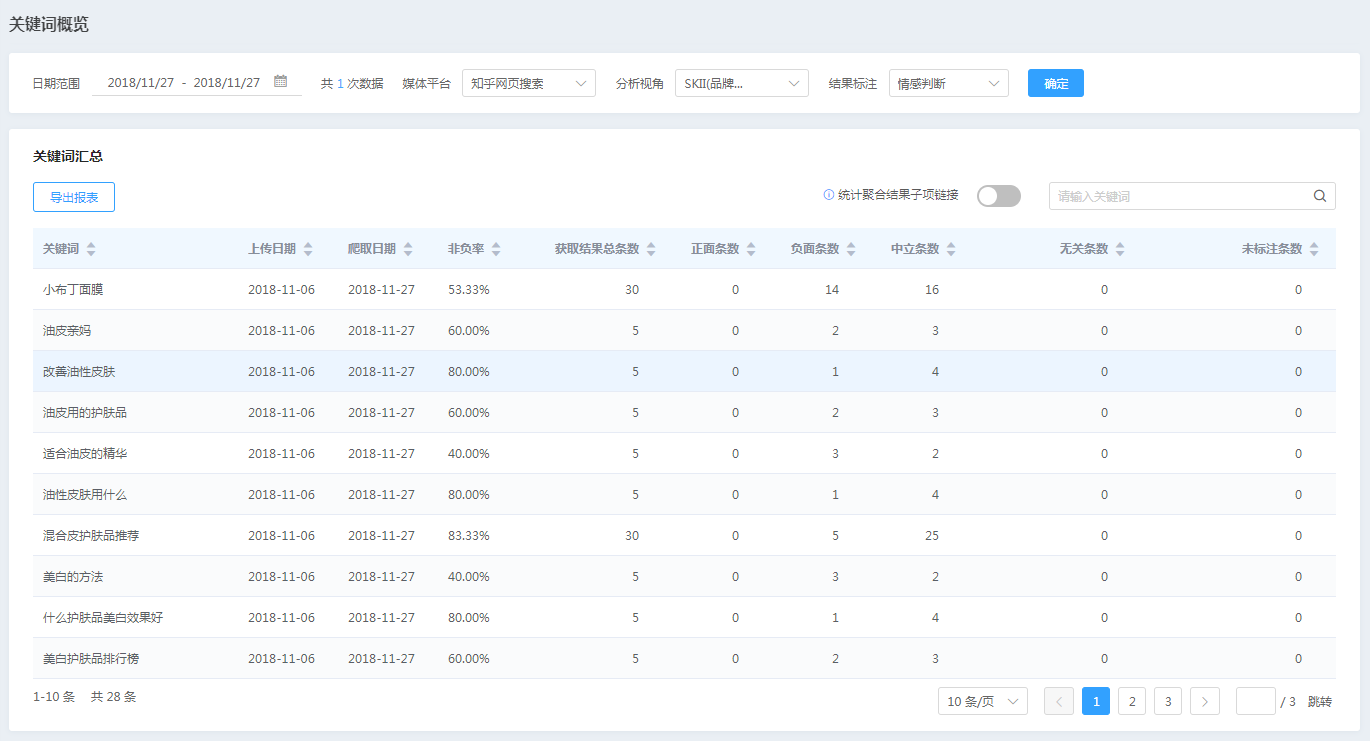Sort by 中立条数 column arrows

(x=951, y=249)
